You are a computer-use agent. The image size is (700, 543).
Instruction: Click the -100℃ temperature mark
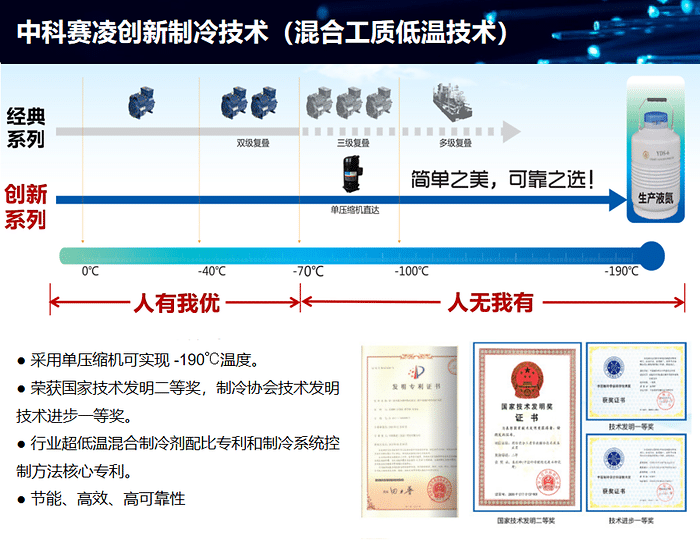point(411,271)
